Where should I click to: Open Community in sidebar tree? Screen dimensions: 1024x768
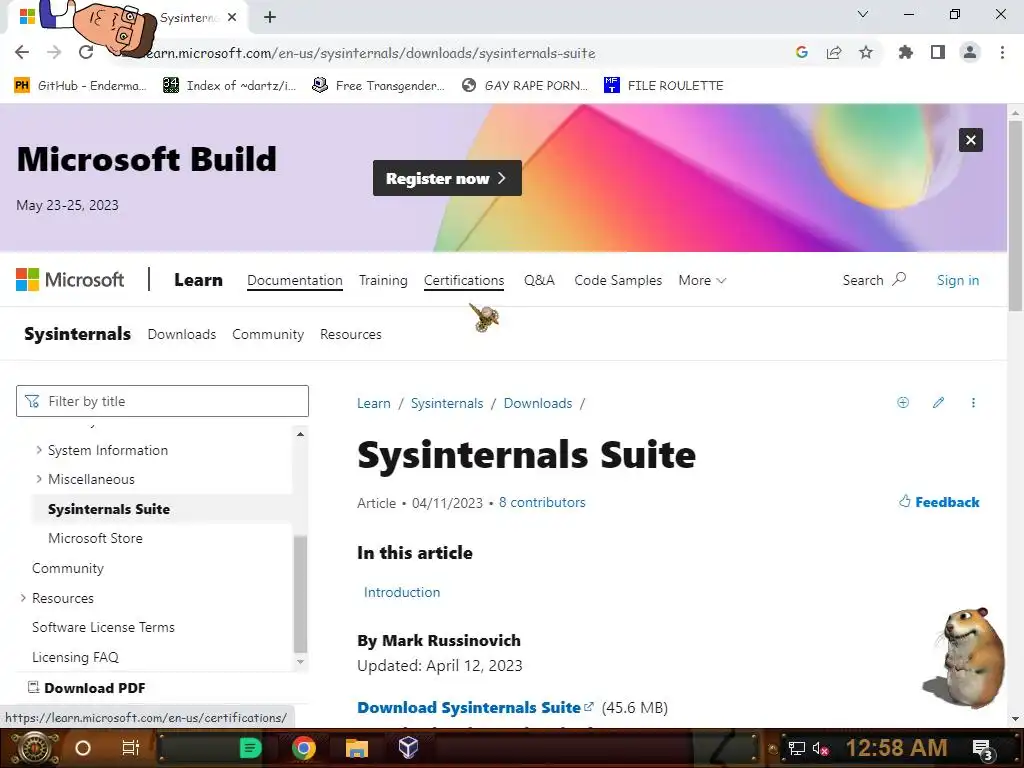click(x=68, y=568)
